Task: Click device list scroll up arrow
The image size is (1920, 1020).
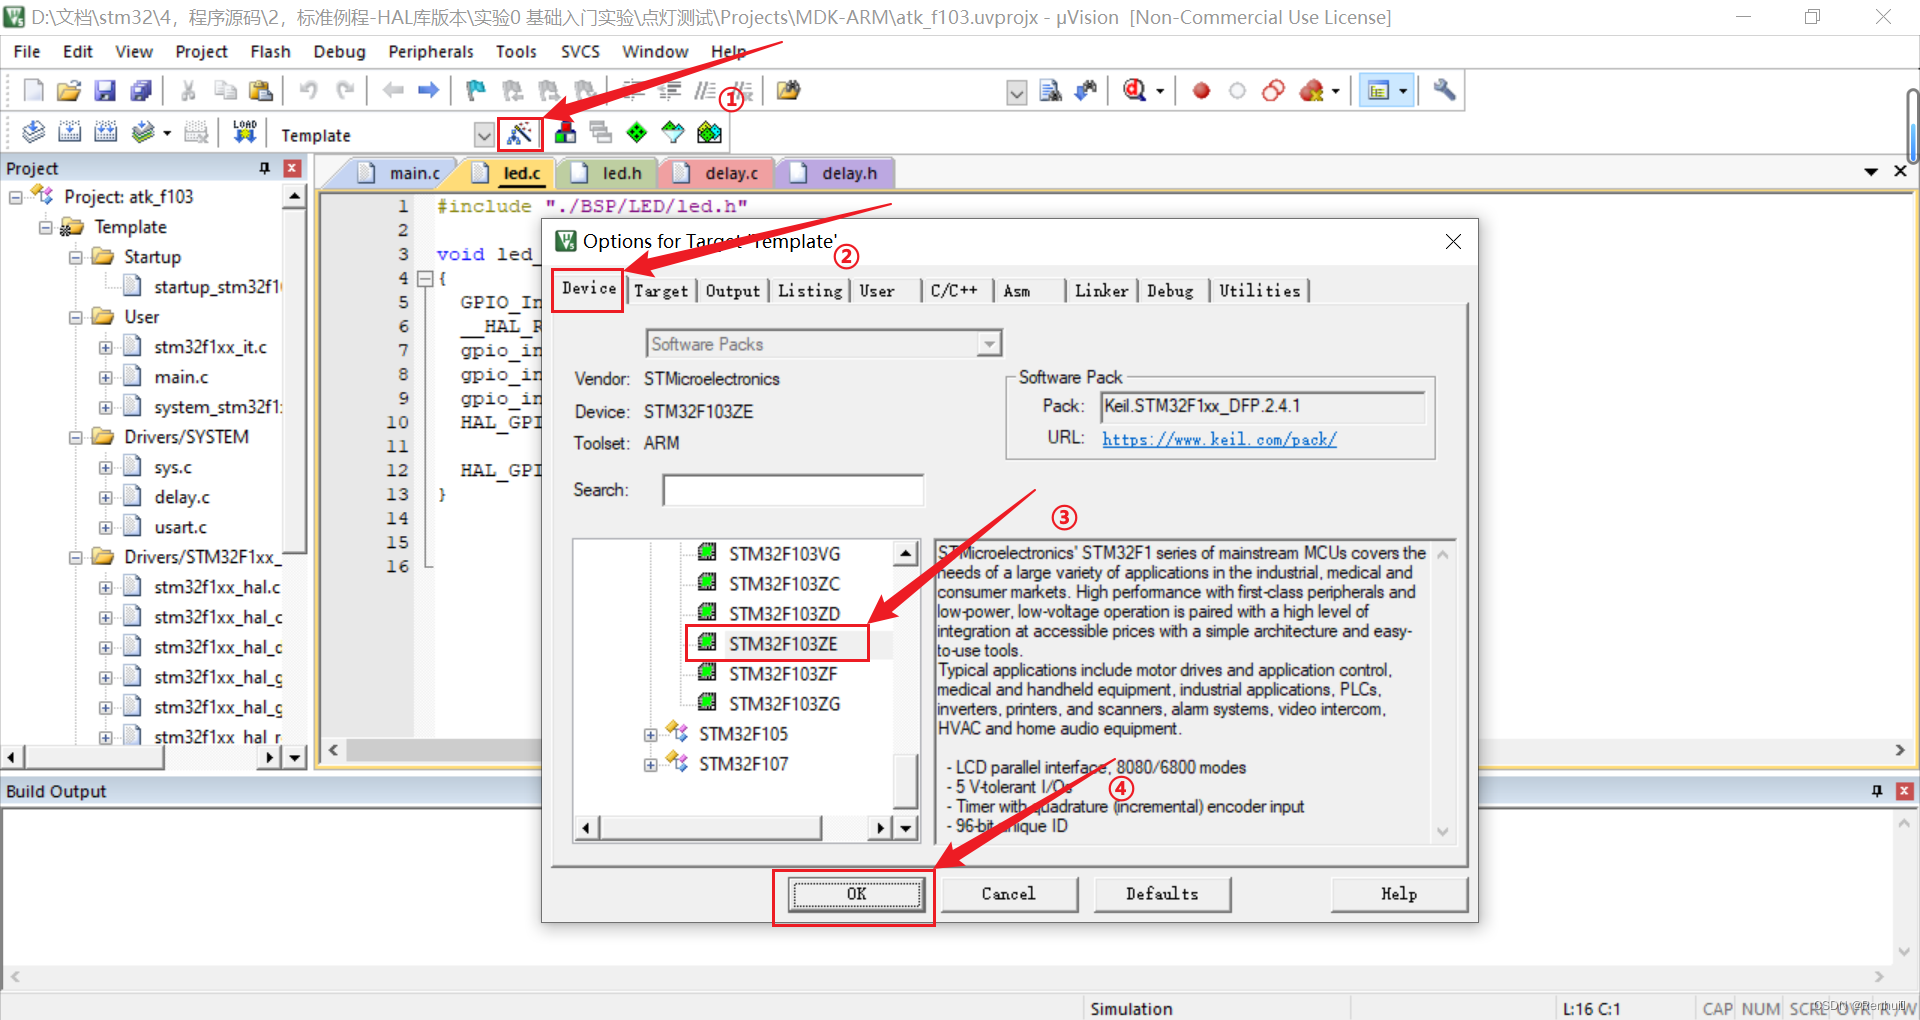Action: point(905,553)
